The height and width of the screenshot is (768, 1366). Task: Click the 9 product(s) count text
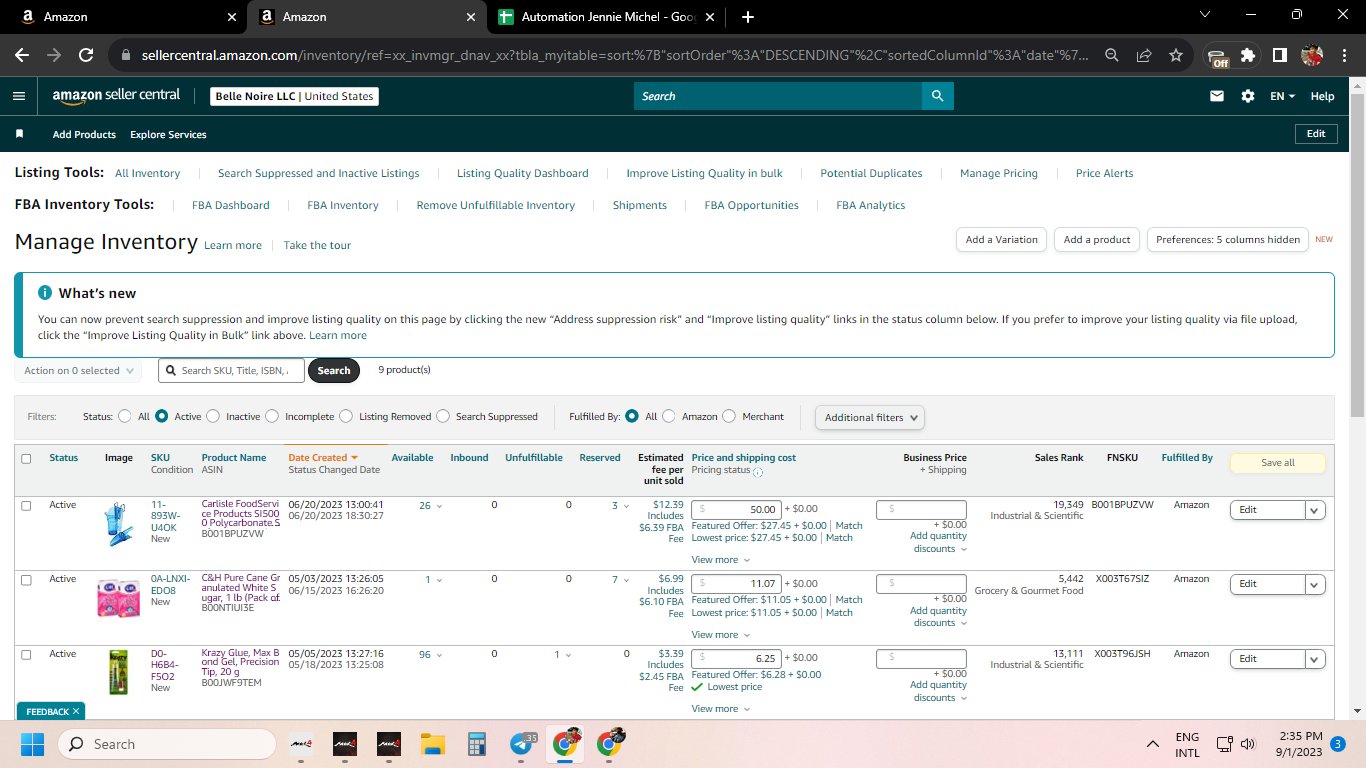404,370
